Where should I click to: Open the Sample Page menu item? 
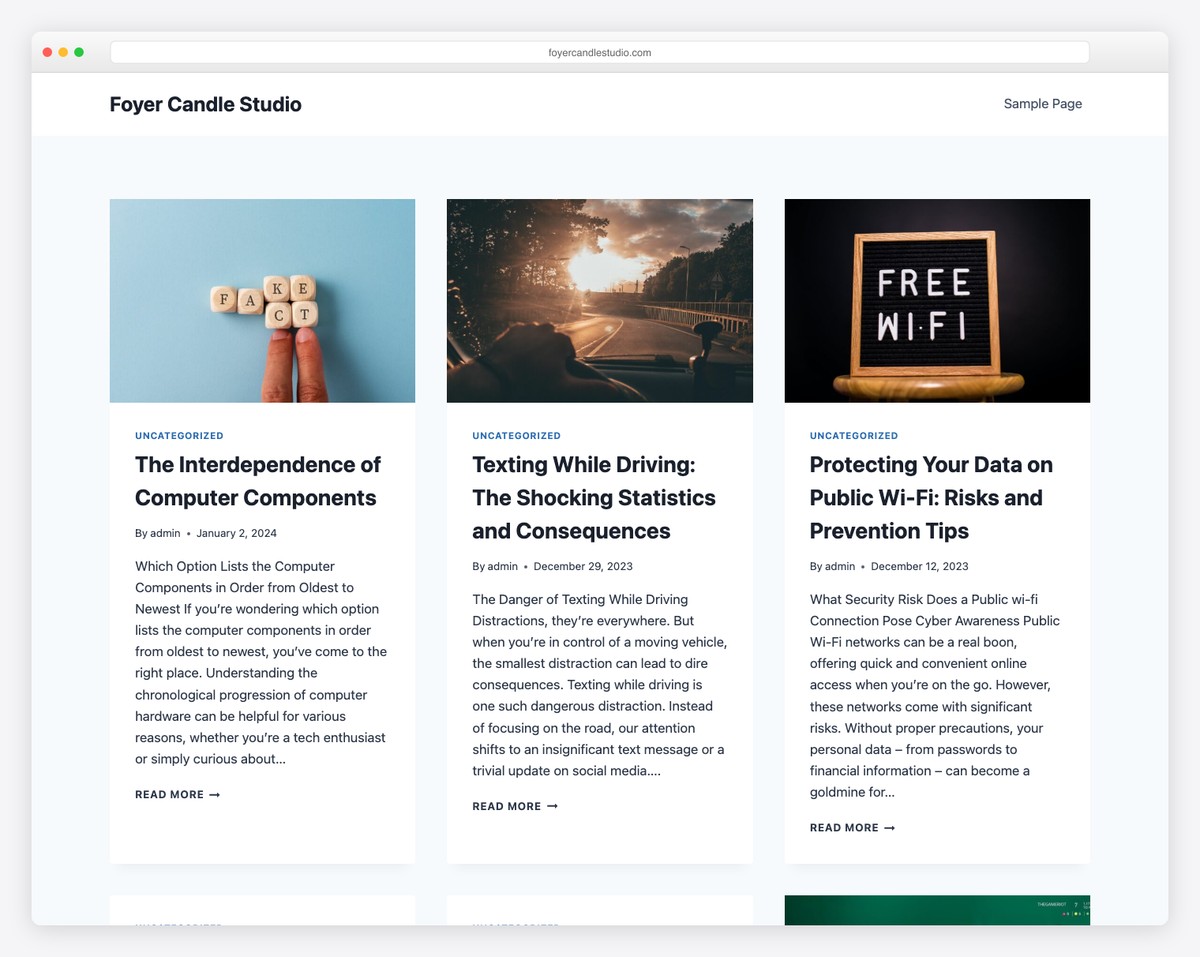(1042, 104)
